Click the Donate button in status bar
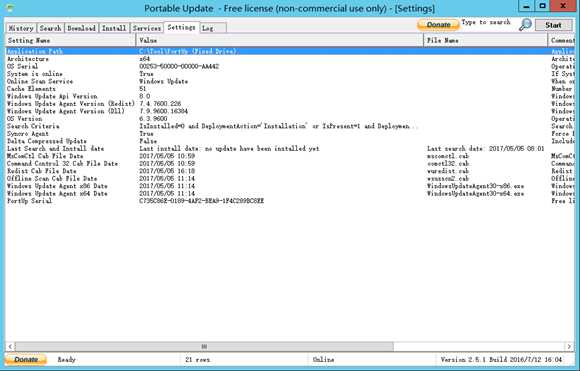This screenshot has width=580, height=371. [26, 360]
